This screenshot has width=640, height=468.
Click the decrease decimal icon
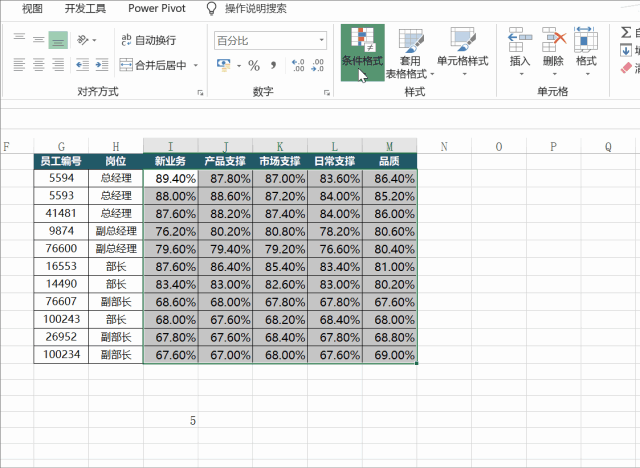[x=318, y=66]
